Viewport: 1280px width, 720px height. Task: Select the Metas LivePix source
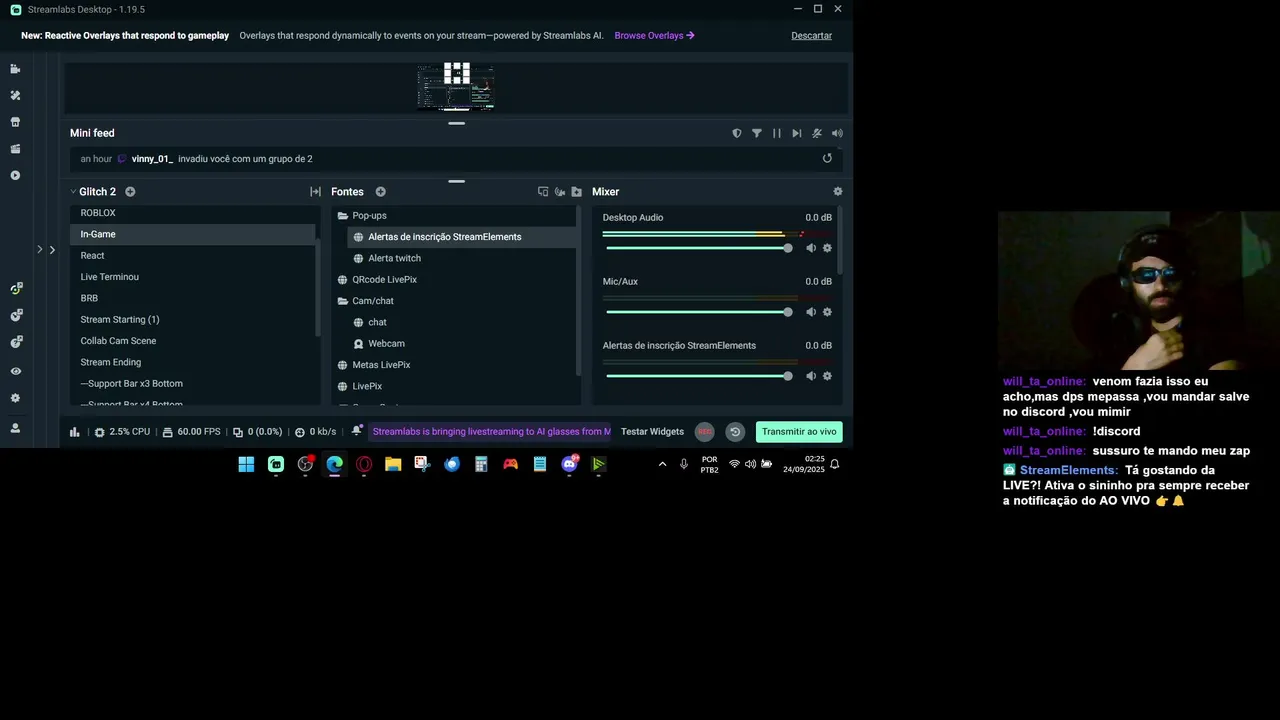(454, 365)
